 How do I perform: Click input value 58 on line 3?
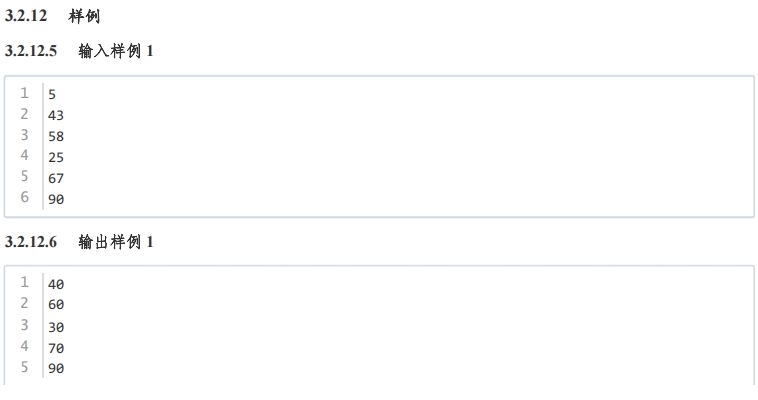[x=56, y=136]
